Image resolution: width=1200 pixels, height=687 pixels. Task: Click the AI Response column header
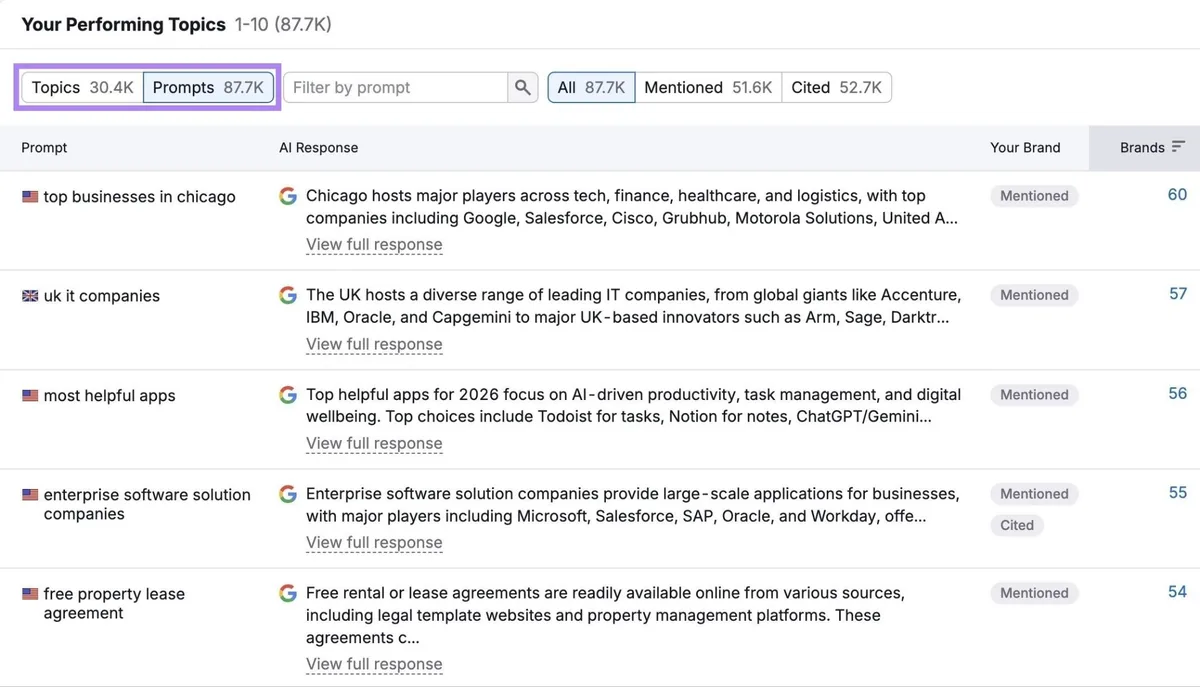click(x=318, y=148)
